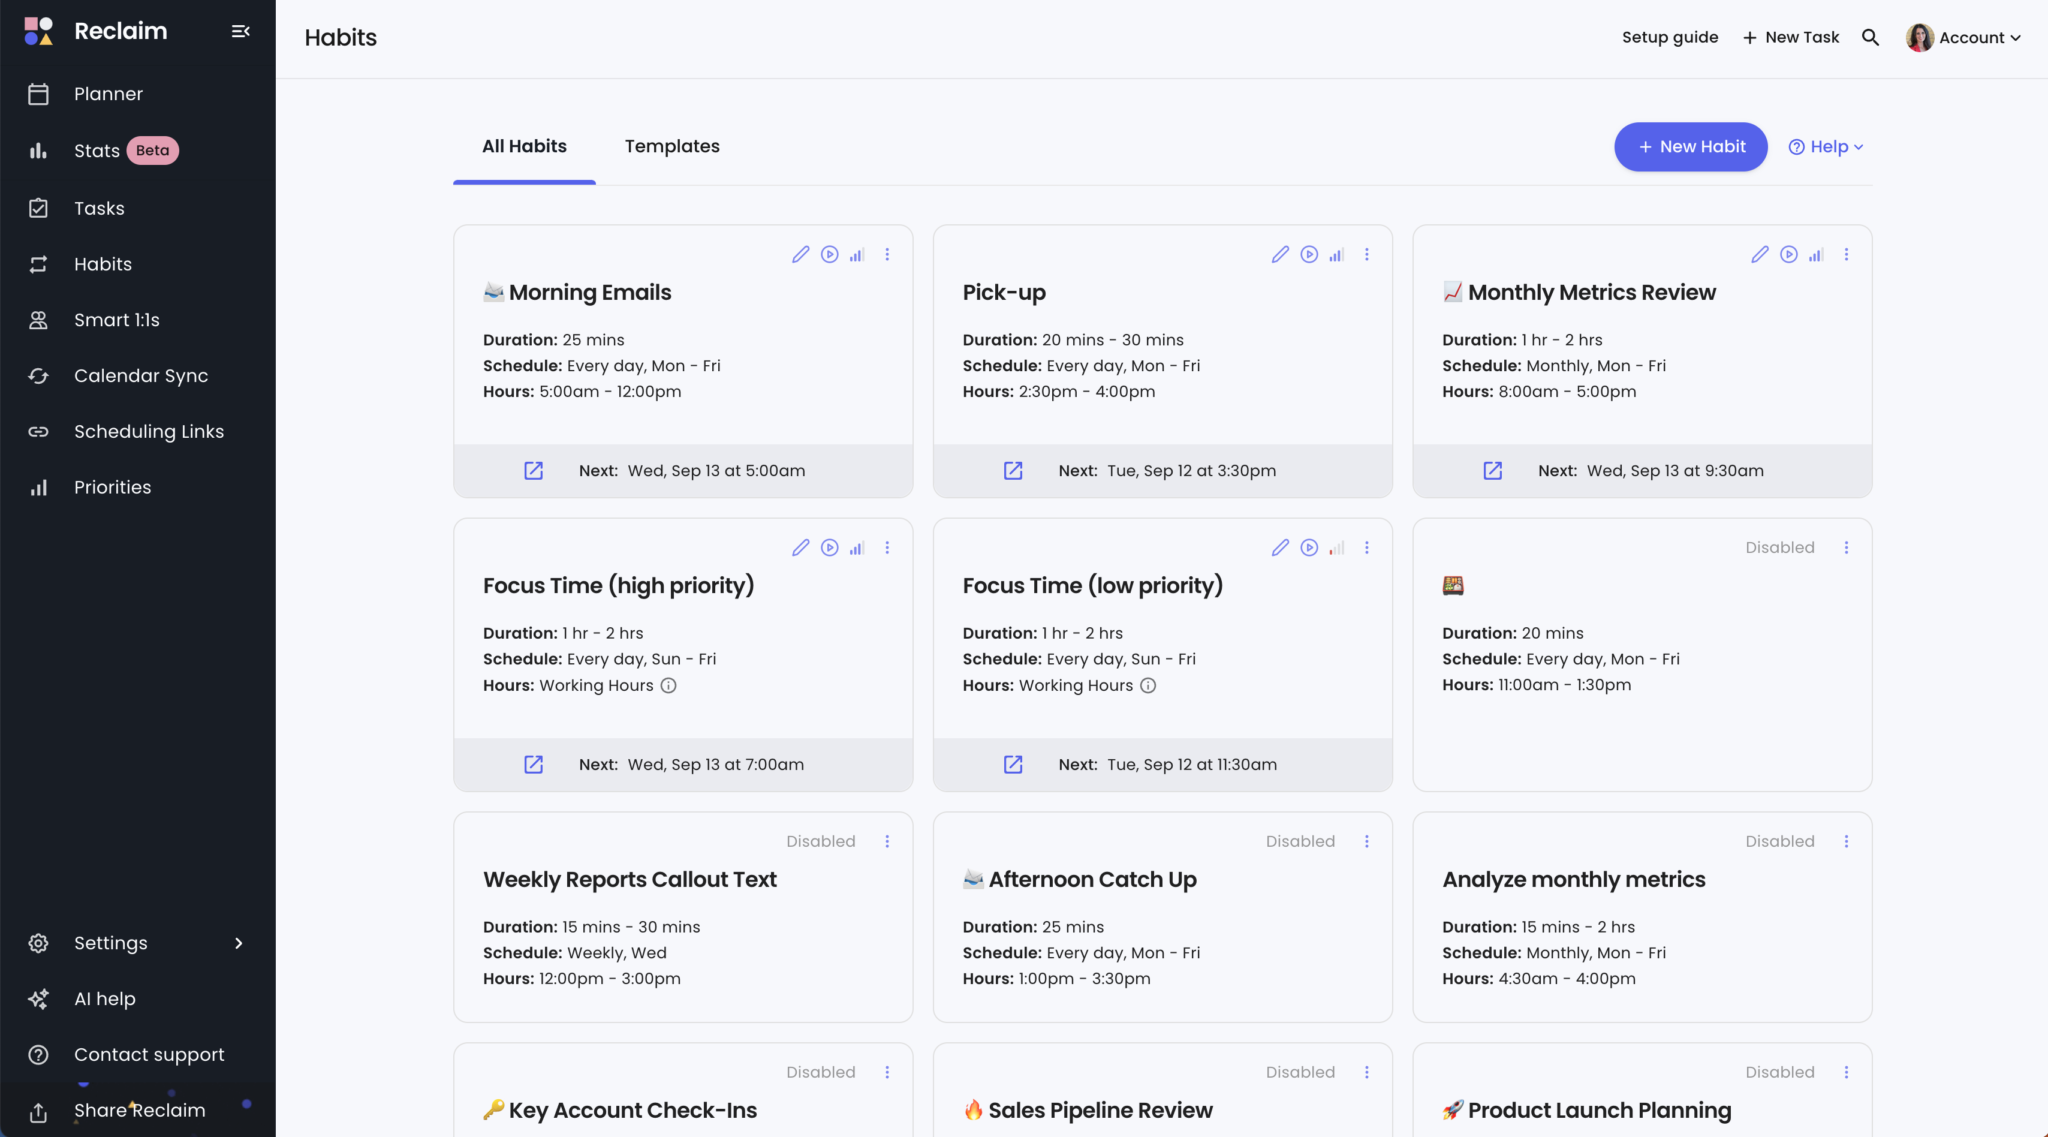The width and height of the screenshot is (2048, 1137).
Task: Click the priority bars icon on Focus Time (low priority)
Action: (1337, 548)
